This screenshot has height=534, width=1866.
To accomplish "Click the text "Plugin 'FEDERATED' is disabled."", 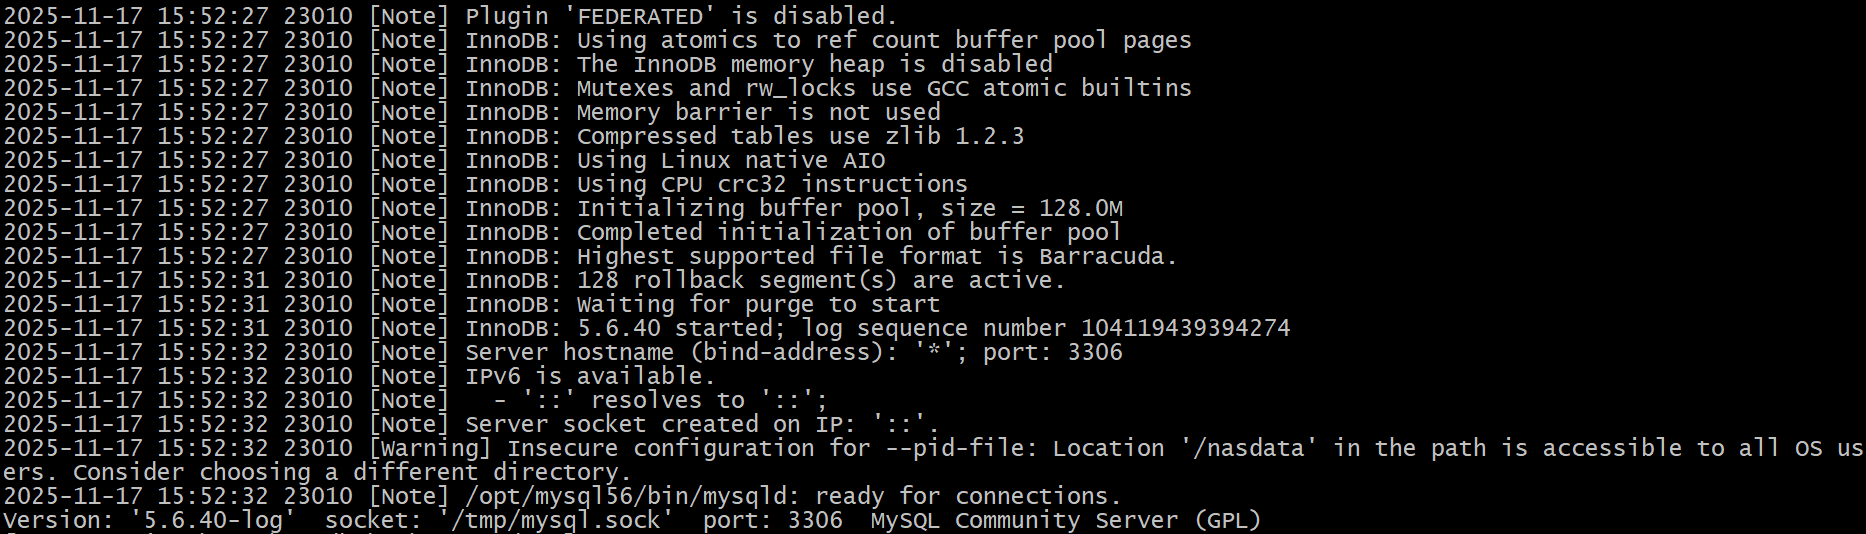I will (x=681, y=17).
